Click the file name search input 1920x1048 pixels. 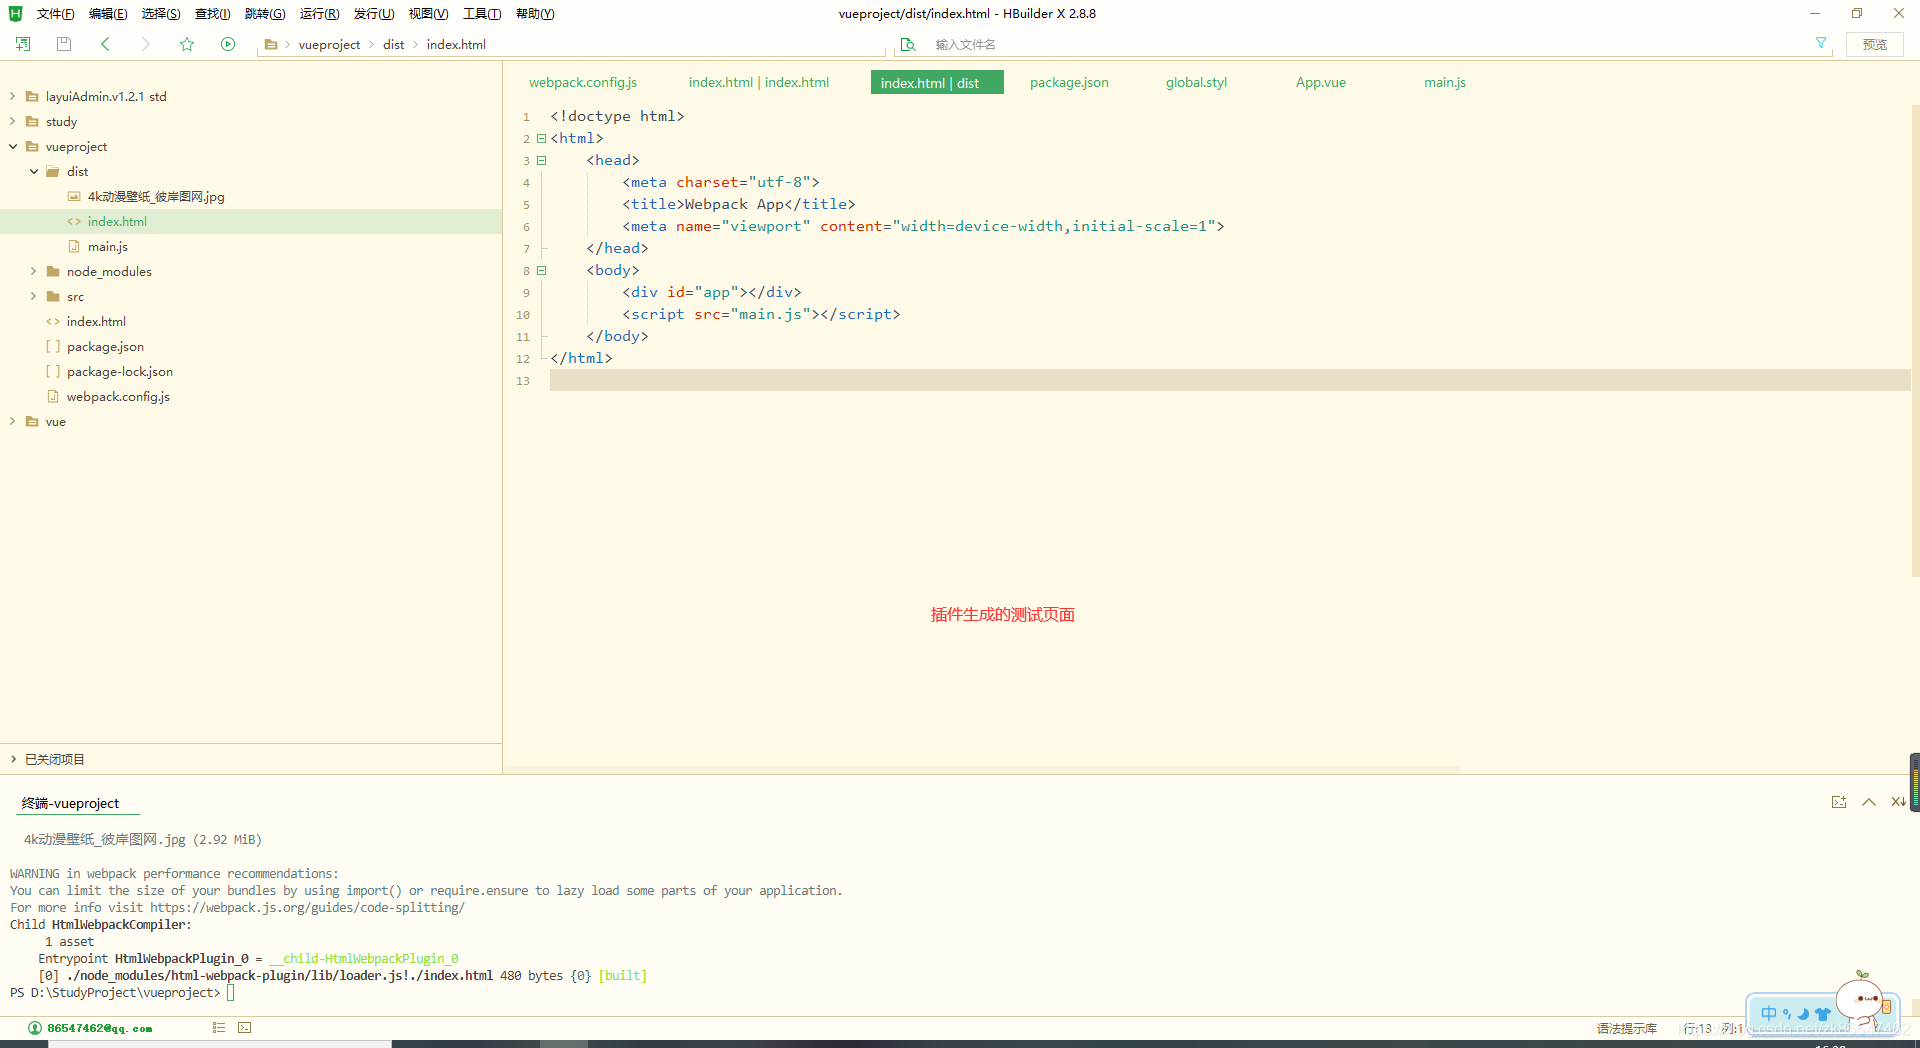point(1365,44)
